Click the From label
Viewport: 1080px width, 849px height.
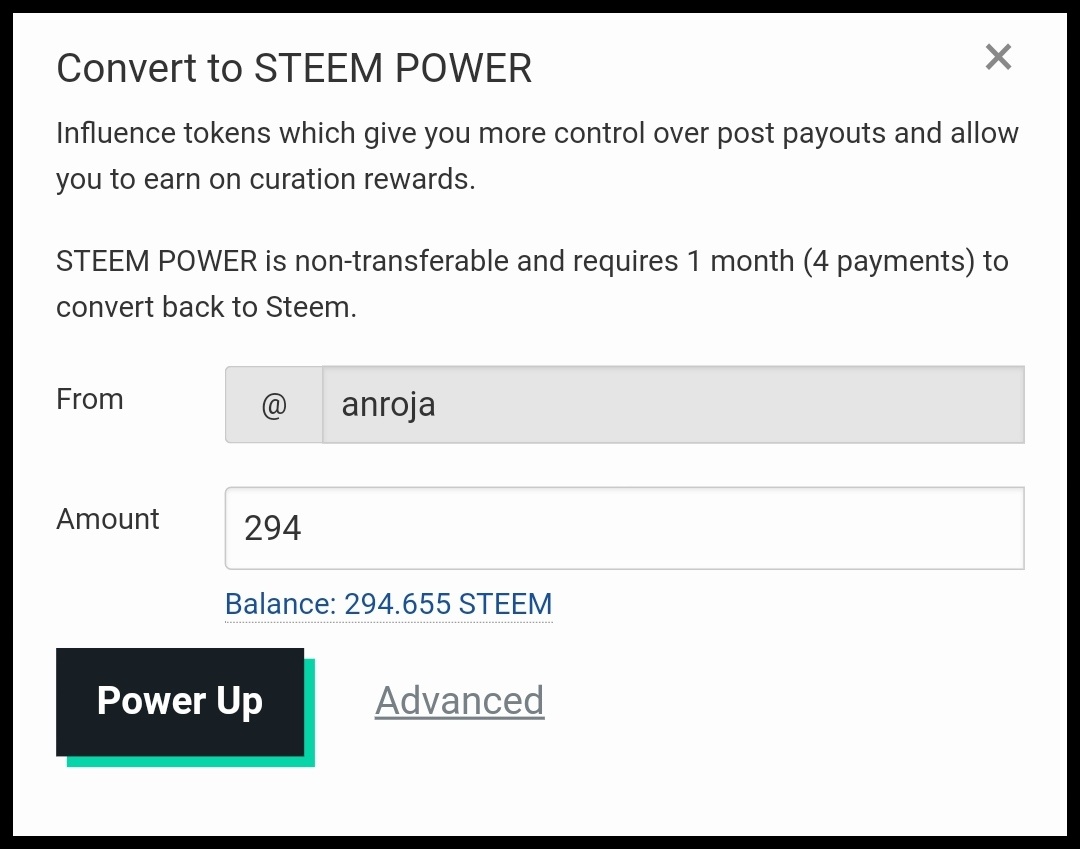[x=90, y=399]
